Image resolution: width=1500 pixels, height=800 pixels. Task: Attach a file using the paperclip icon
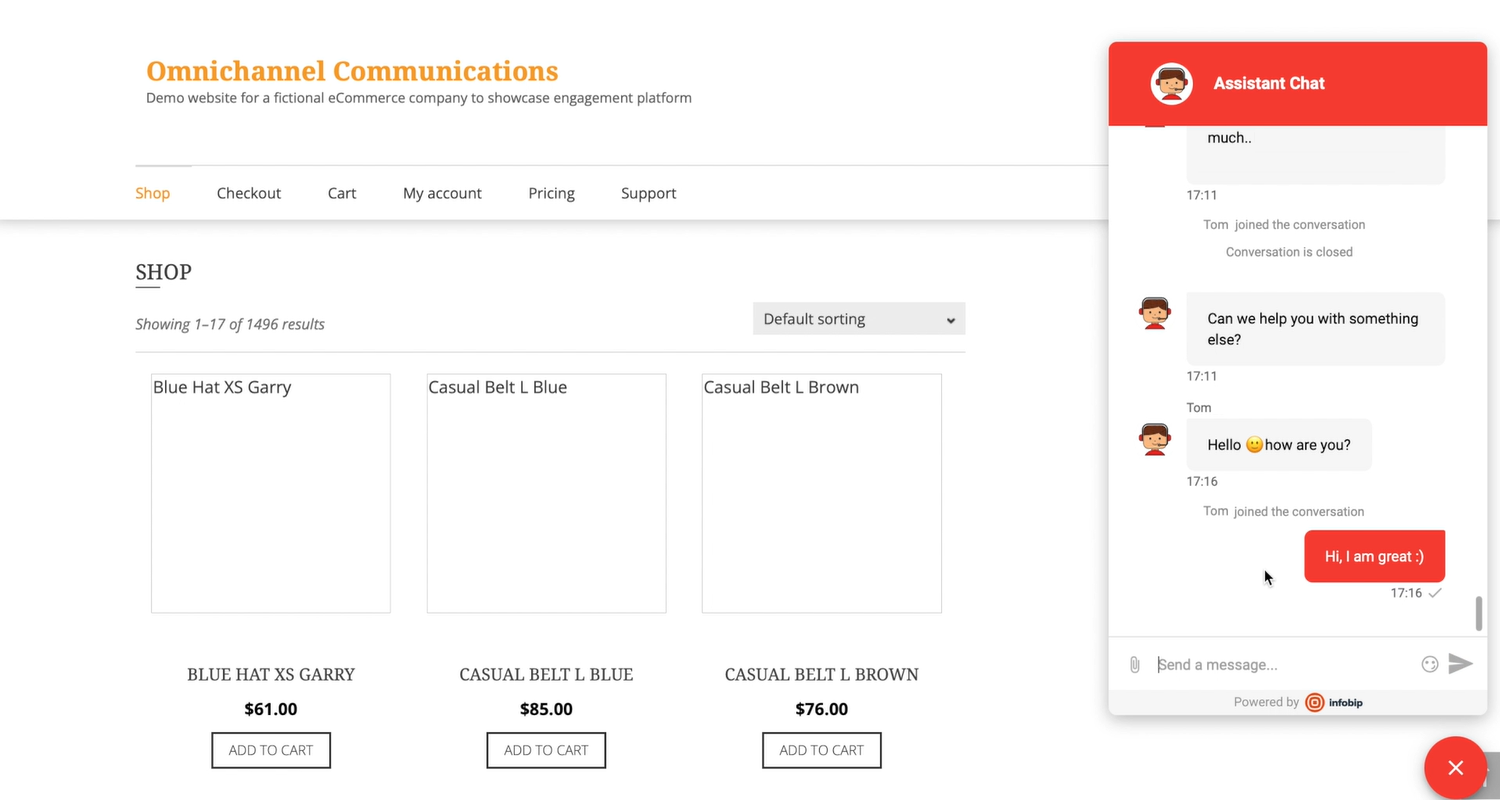[x=1134, y=664]
